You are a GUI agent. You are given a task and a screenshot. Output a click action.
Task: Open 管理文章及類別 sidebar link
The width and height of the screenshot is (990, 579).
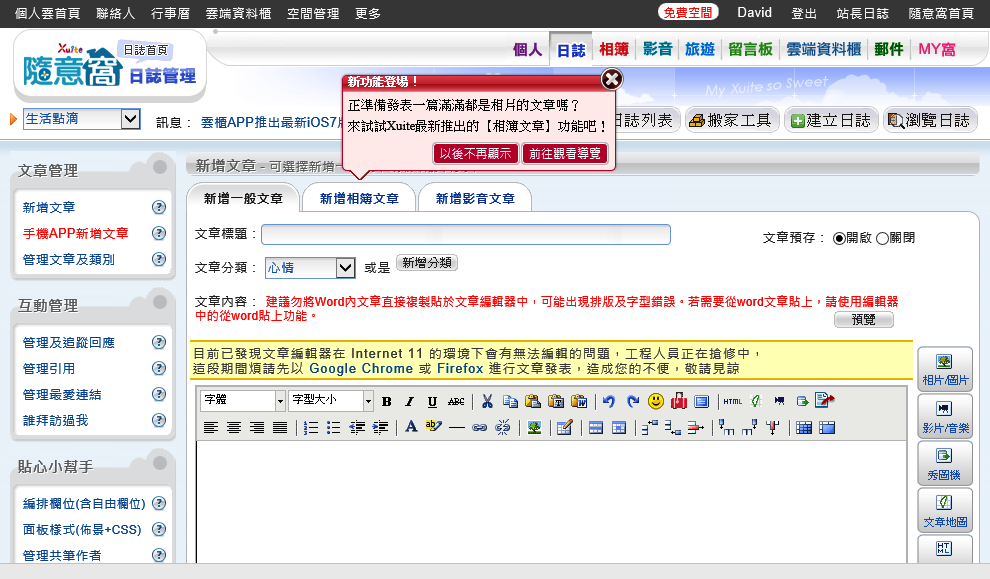point(69,260)
